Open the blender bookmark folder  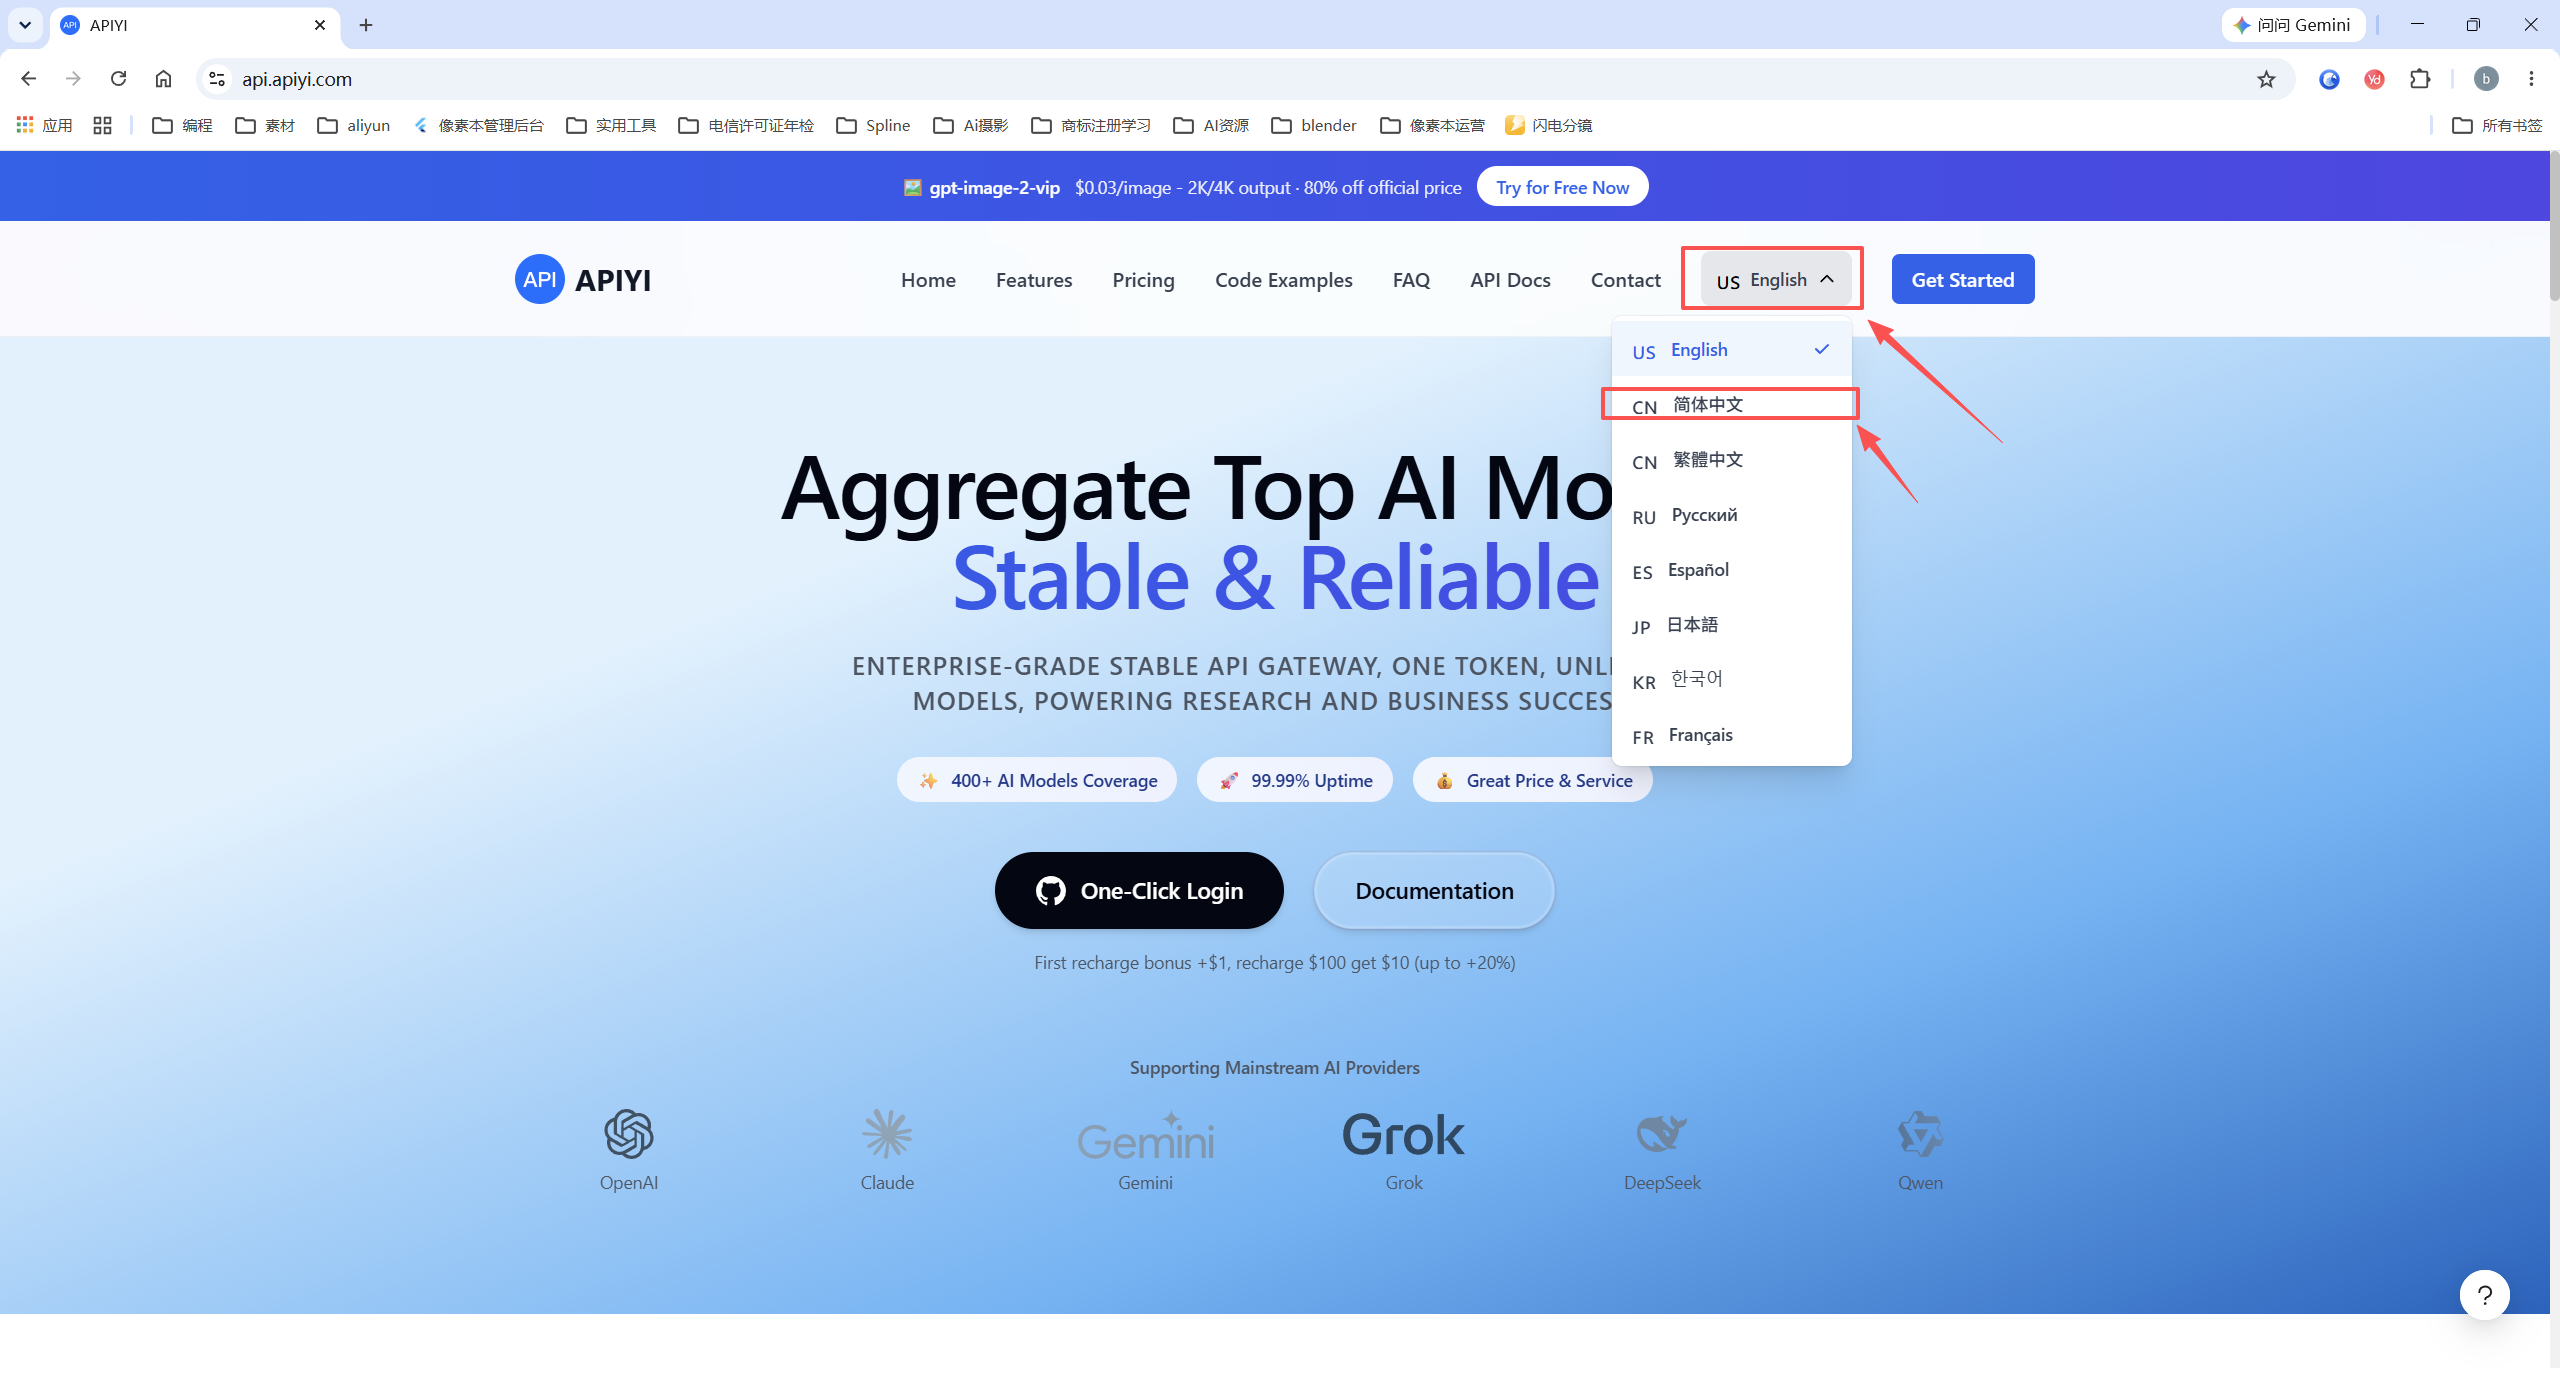point(1314,125)
